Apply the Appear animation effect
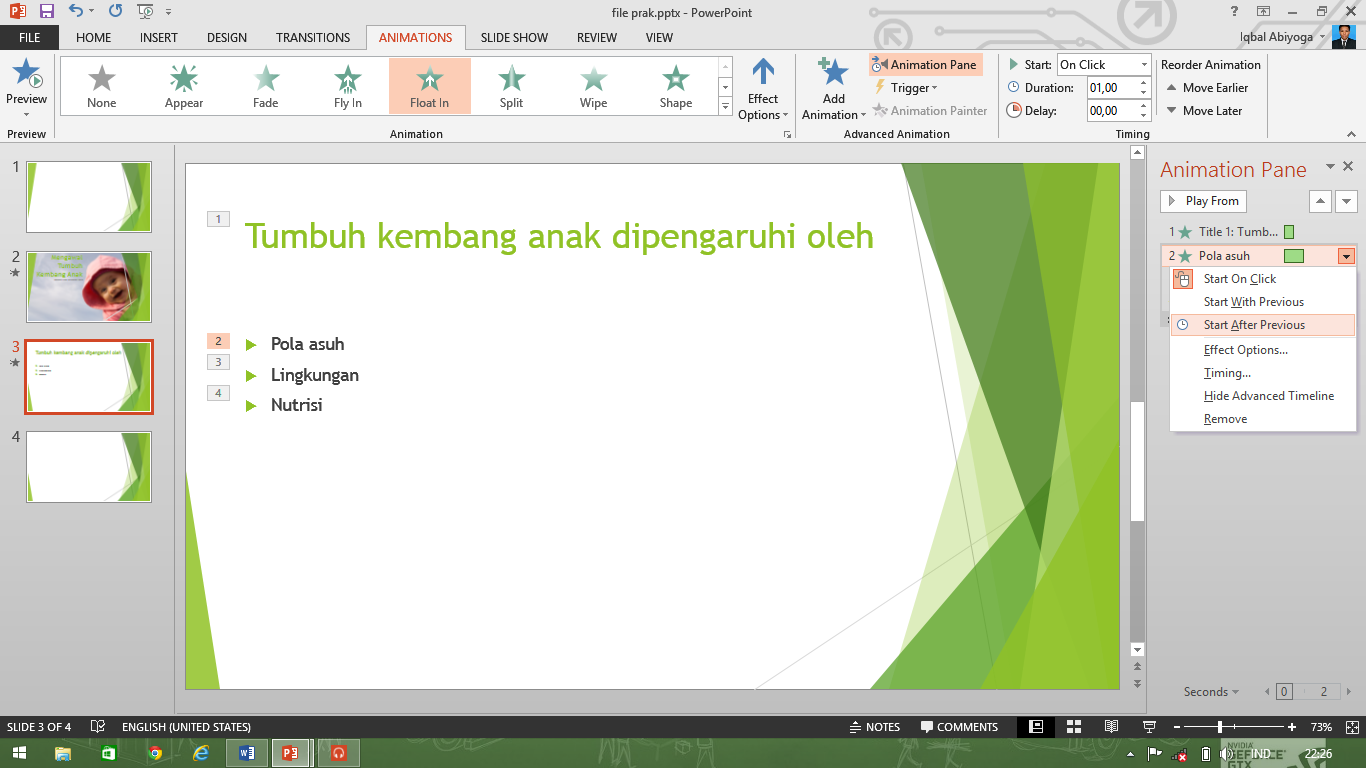Image resolution: width=1366 pixels, height=768 pixels. coord(184,86)
